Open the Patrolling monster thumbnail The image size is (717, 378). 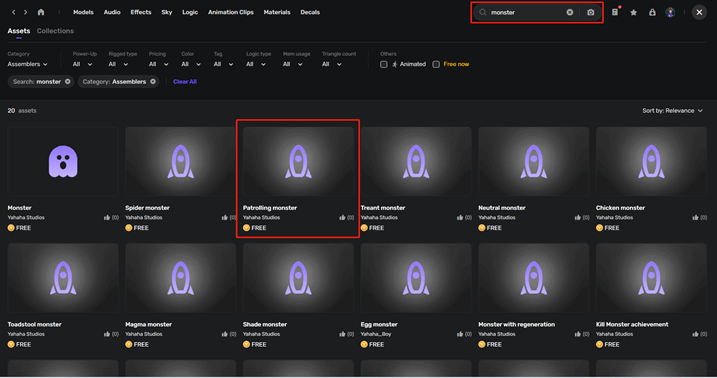(x=298, y=161)
